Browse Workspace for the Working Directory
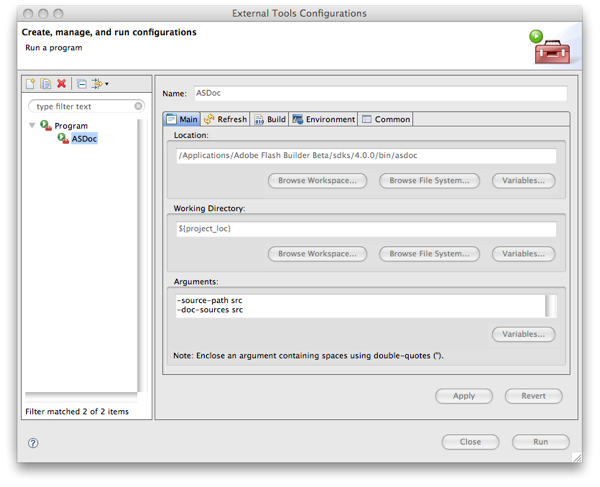 click(317, 254)
